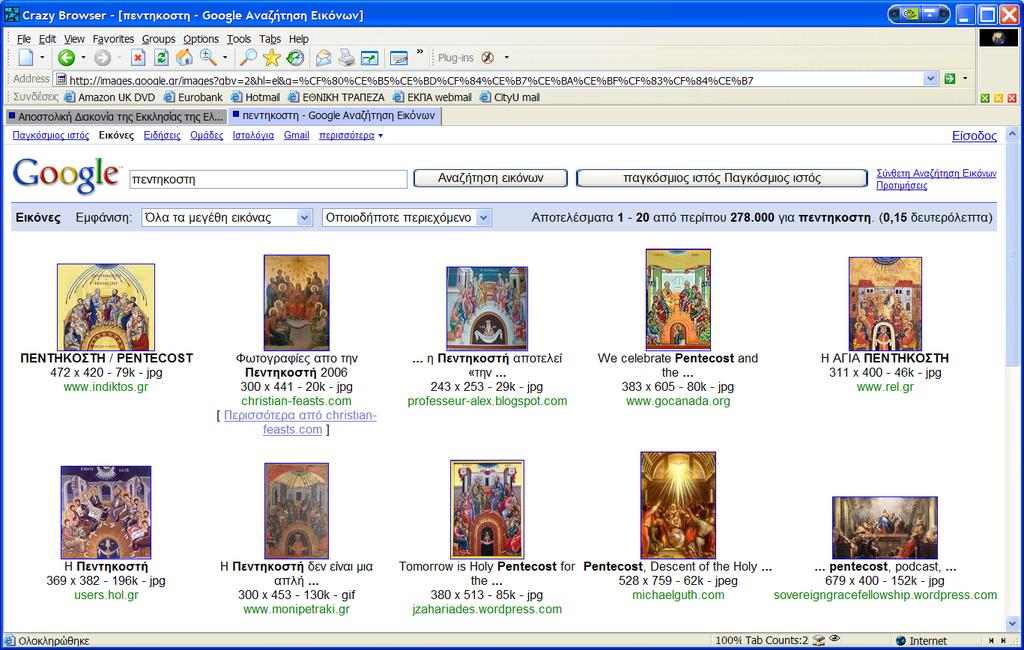This screenshot has height=650, width=1024.
Task: Open the File menu
Action: click(x=24, y=39)
